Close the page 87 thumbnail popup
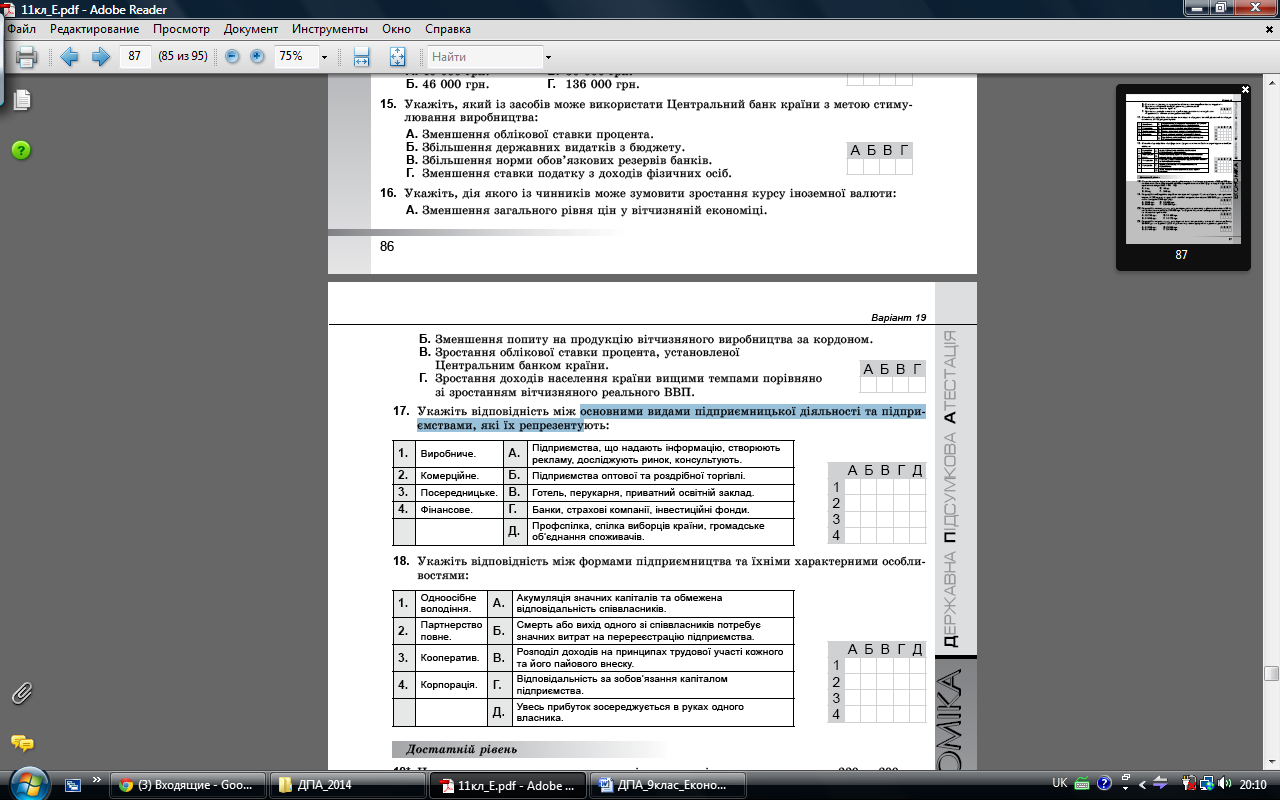The image size is (1280, 800). tap(1245, 90)
